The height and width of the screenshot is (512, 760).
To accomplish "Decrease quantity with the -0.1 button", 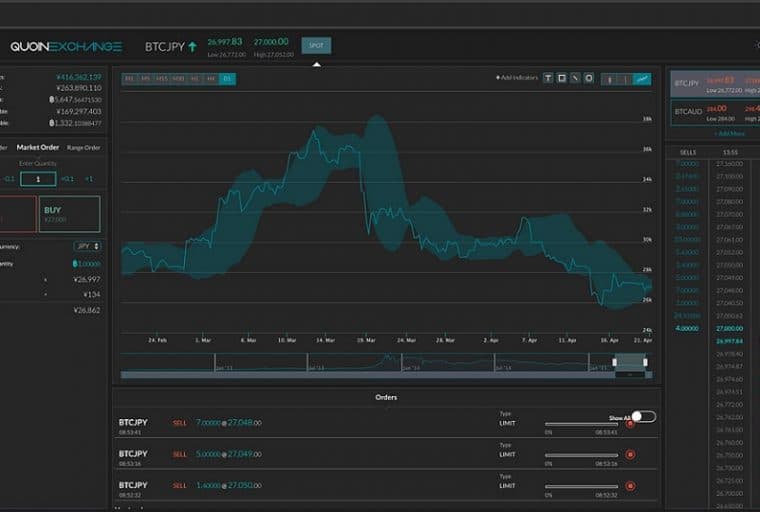I will 9,179.
